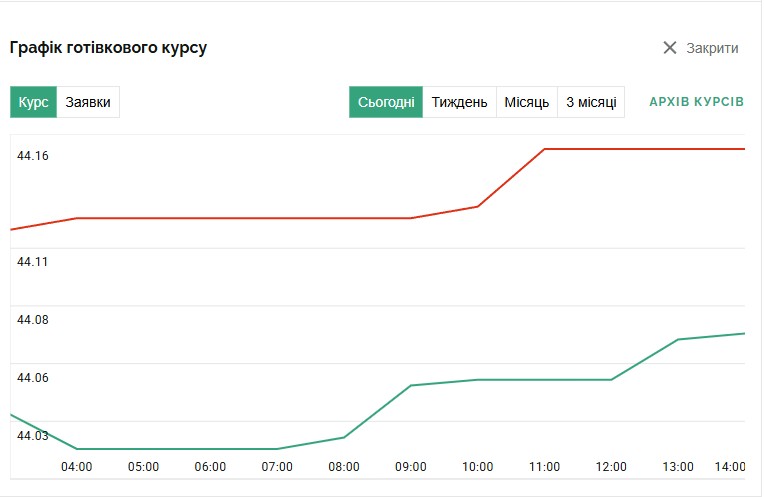Select the Тиждень time range
Screen dimensions: 764x497
click(459, 102)
